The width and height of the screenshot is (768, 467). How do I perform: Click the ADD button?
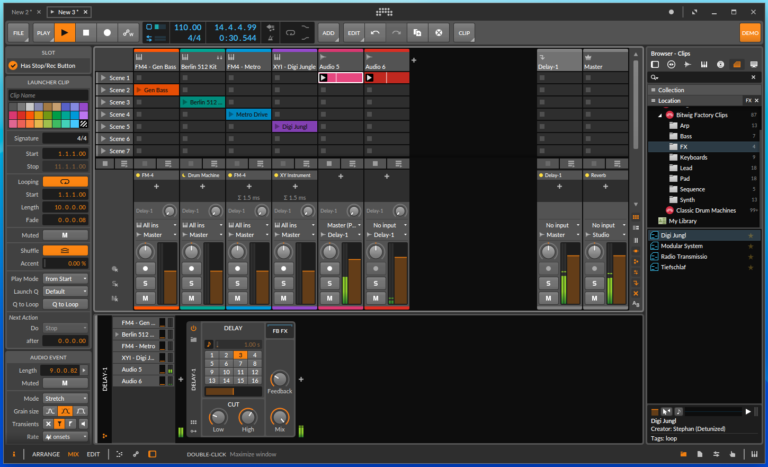point(328,33)
